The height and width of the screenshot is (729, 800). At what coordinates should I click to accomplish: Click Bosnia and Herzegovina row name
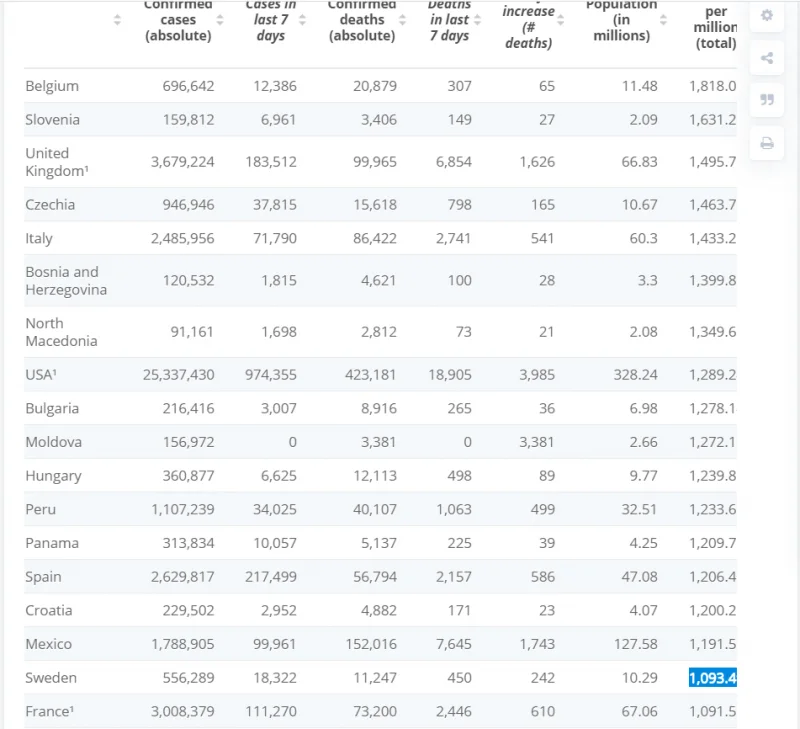coord(66,281)
